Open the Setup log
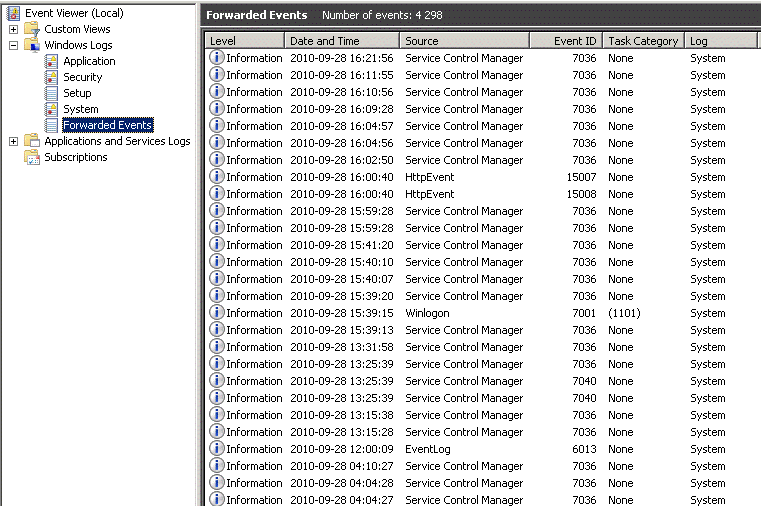The width and height of the screenshot is (761, 506). [77, 93]
